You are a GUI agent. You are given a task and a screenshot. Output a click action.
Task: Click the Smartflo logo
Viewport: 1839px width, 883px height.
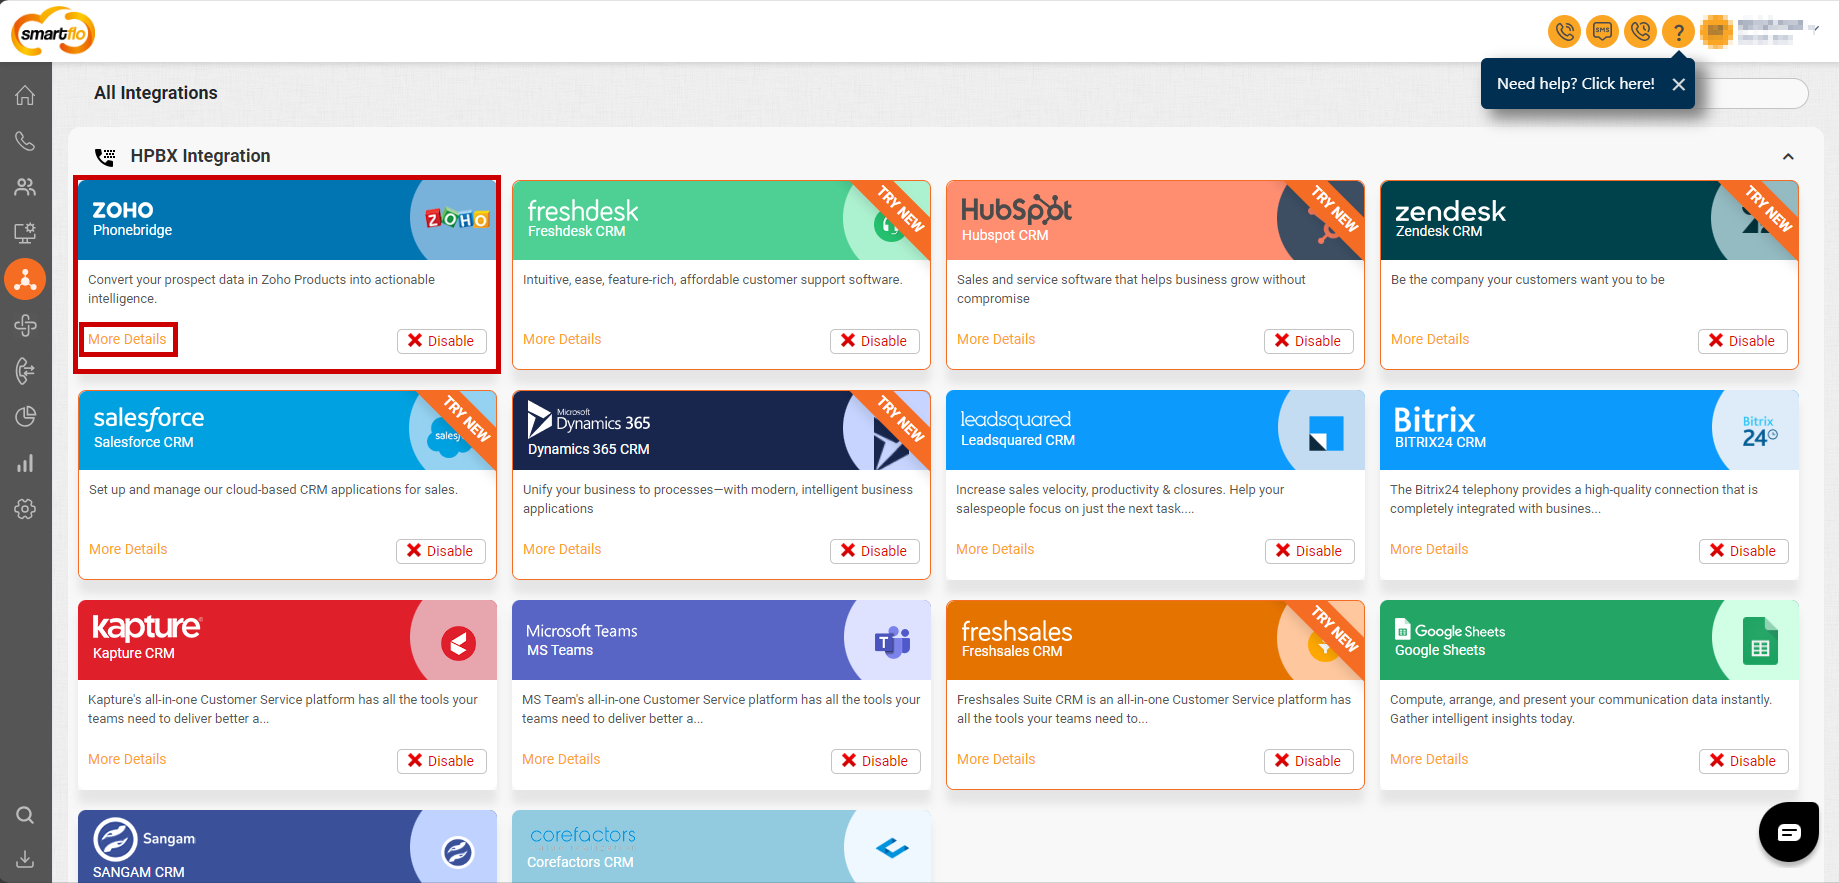(x=53, y=32)
